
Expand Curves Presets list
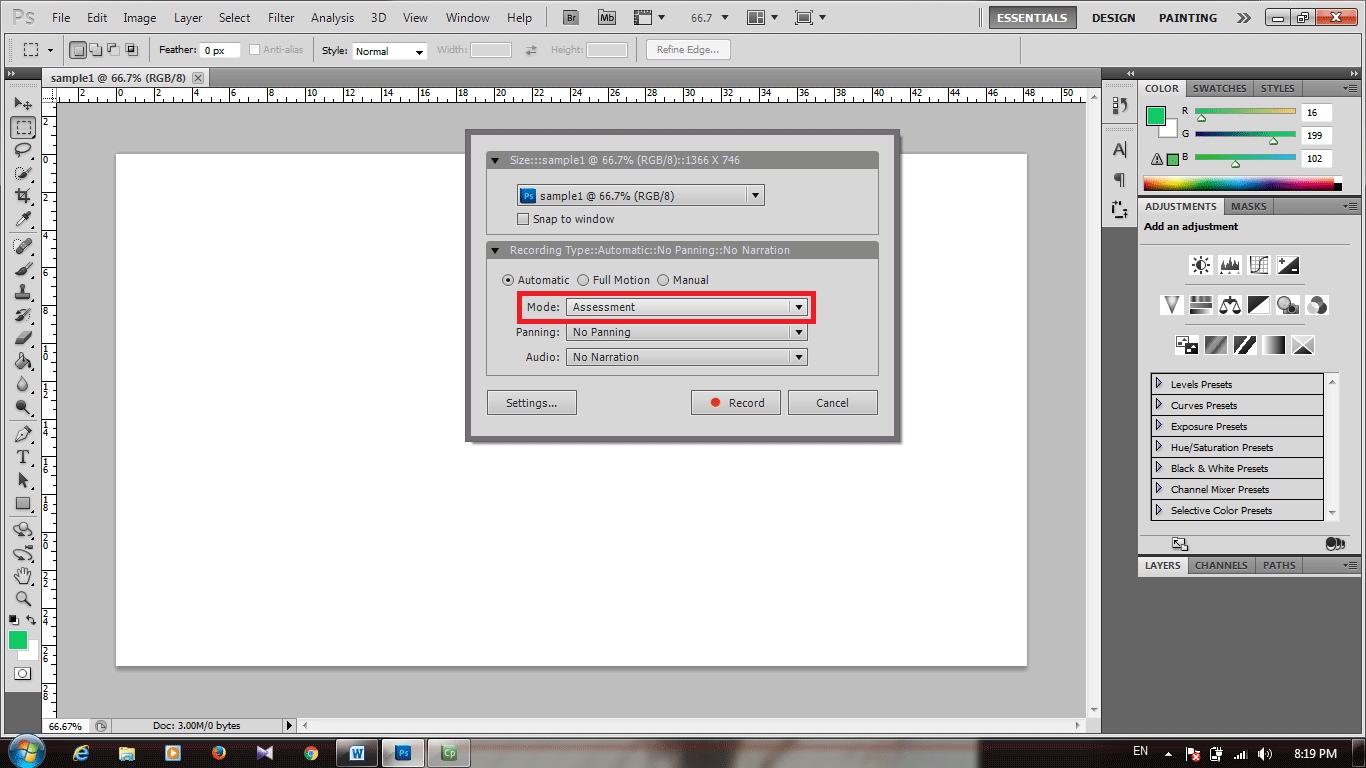[1159, 405]
